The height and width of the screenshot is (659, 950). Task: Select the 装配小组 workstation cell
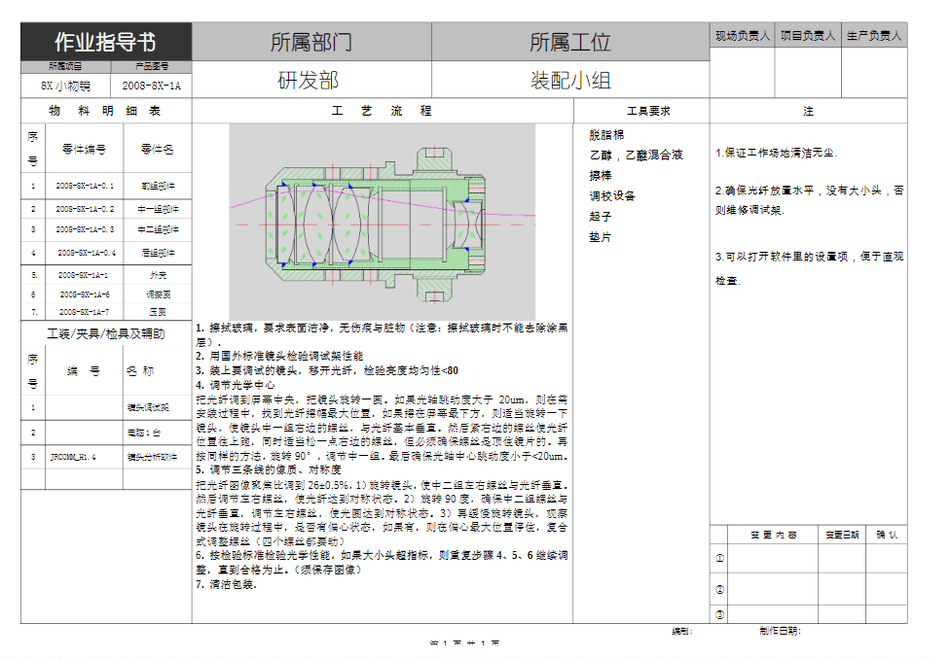(x=570, y=81)
